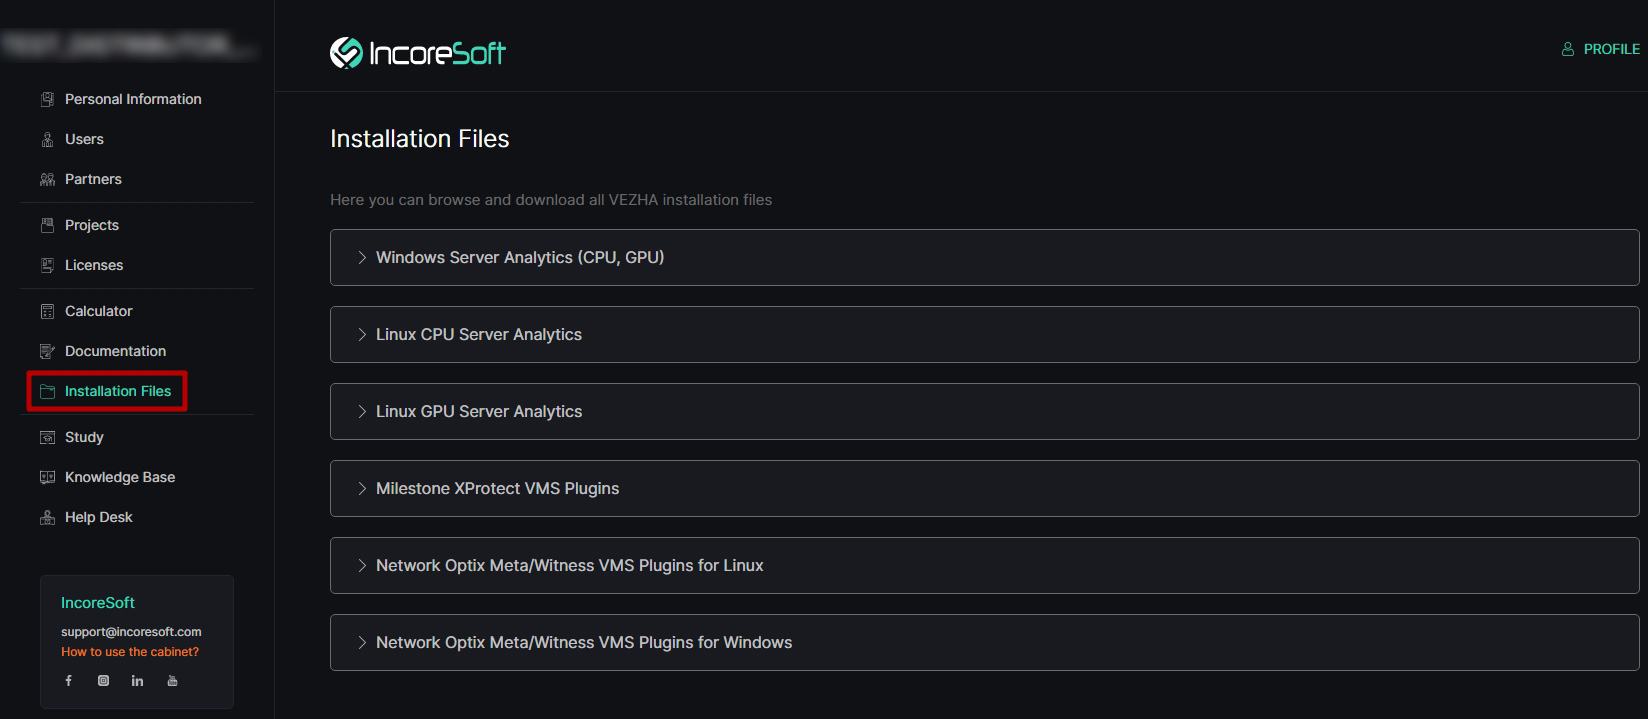Expand Linux CPU Server Analytics section
Image resolution: width=1648 pixels, height=719 pixels.
pos(984,334)
